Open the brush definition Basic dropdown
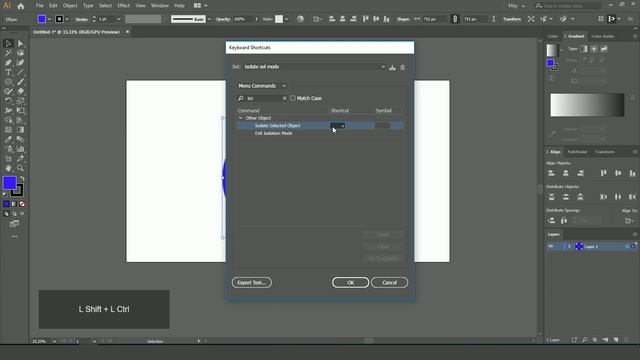640x360 pixels. 209,19
